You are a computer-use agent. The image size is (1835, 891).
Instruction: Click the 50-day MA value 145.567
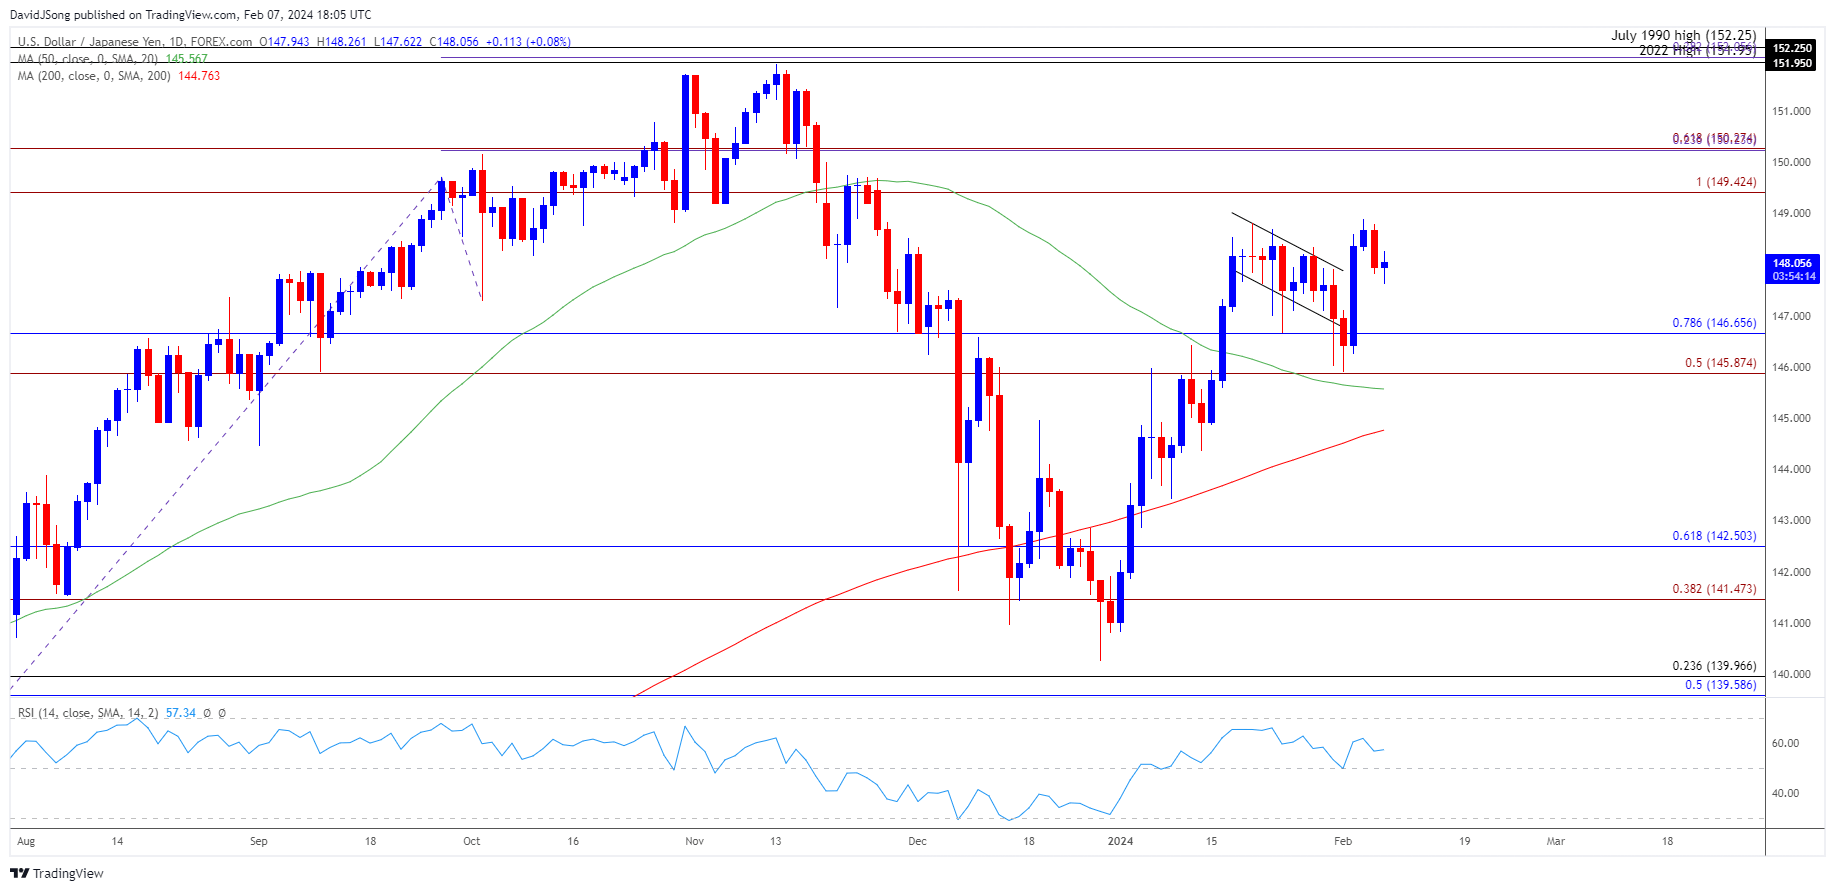pos(187,59)
